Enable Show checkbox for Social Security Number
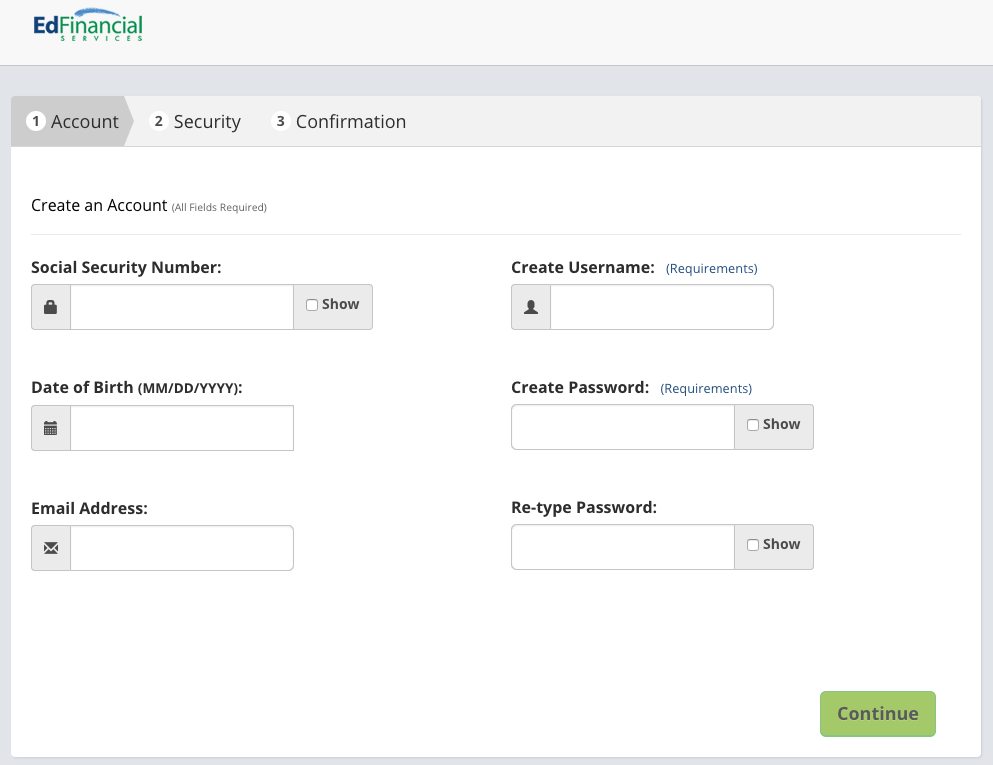The height and width of the screenshot is (765, 993). click(x=312, y=305)
